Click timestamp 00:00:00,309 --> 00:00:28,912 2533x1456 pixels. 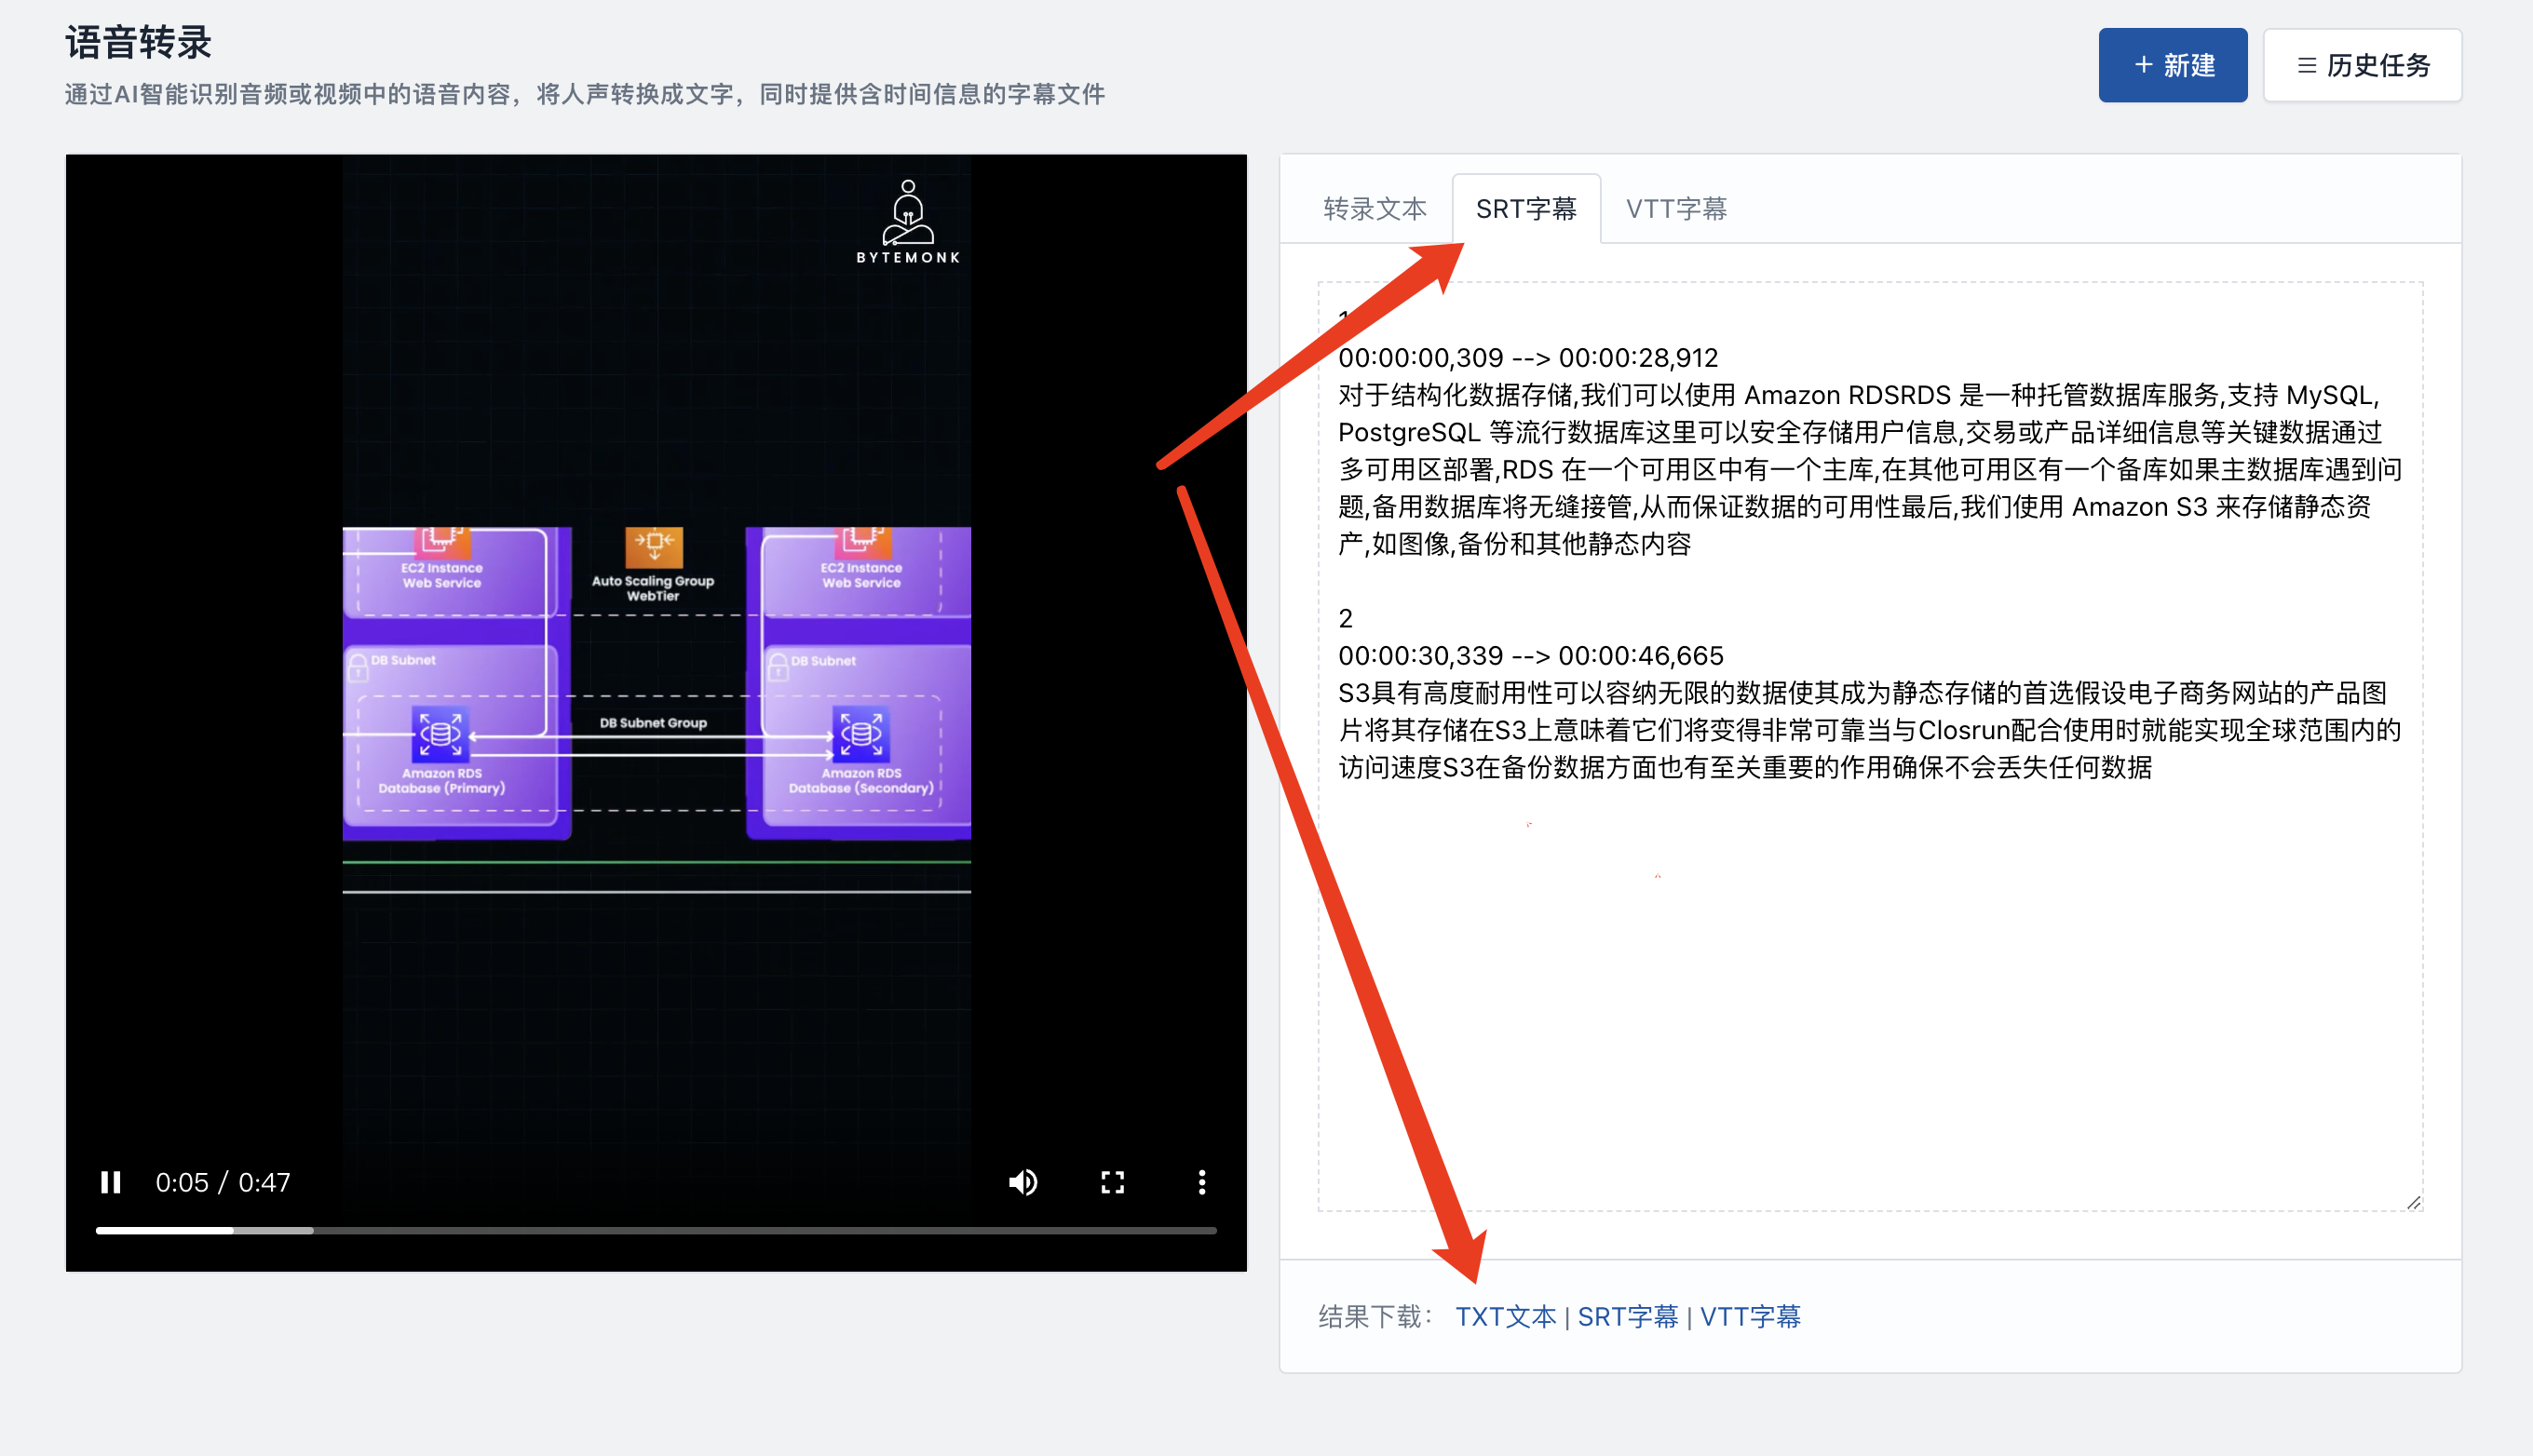[x=1528, y=358]
